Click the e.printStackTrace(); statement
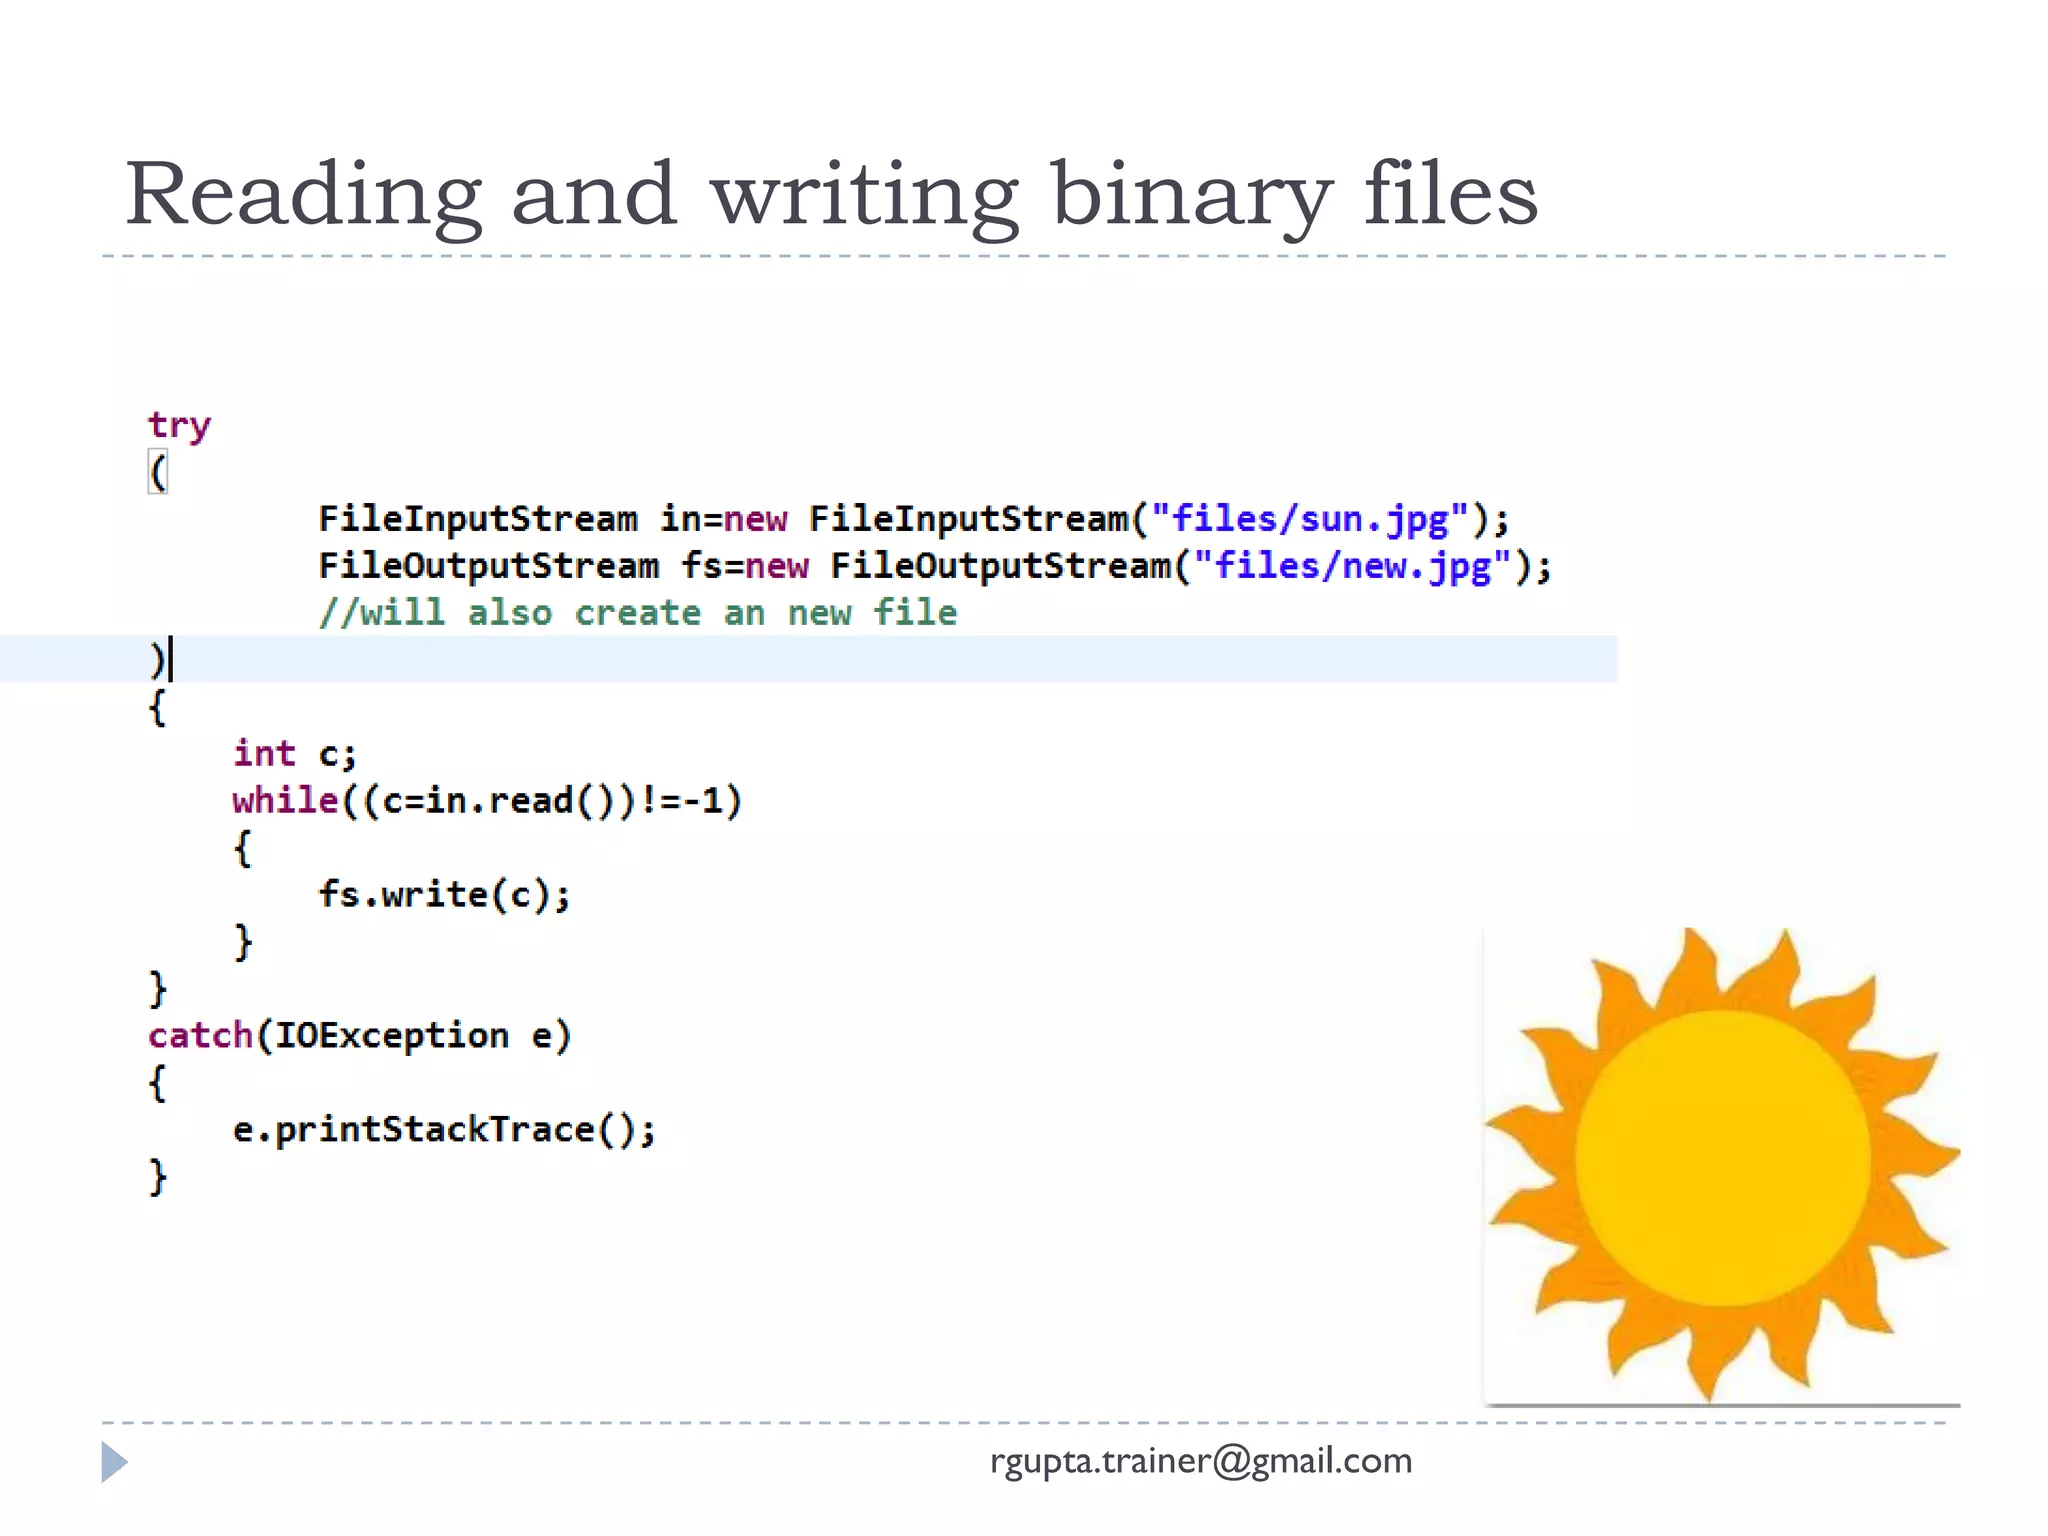Screen dimensions: 2048x1536 coord(444,1130)
